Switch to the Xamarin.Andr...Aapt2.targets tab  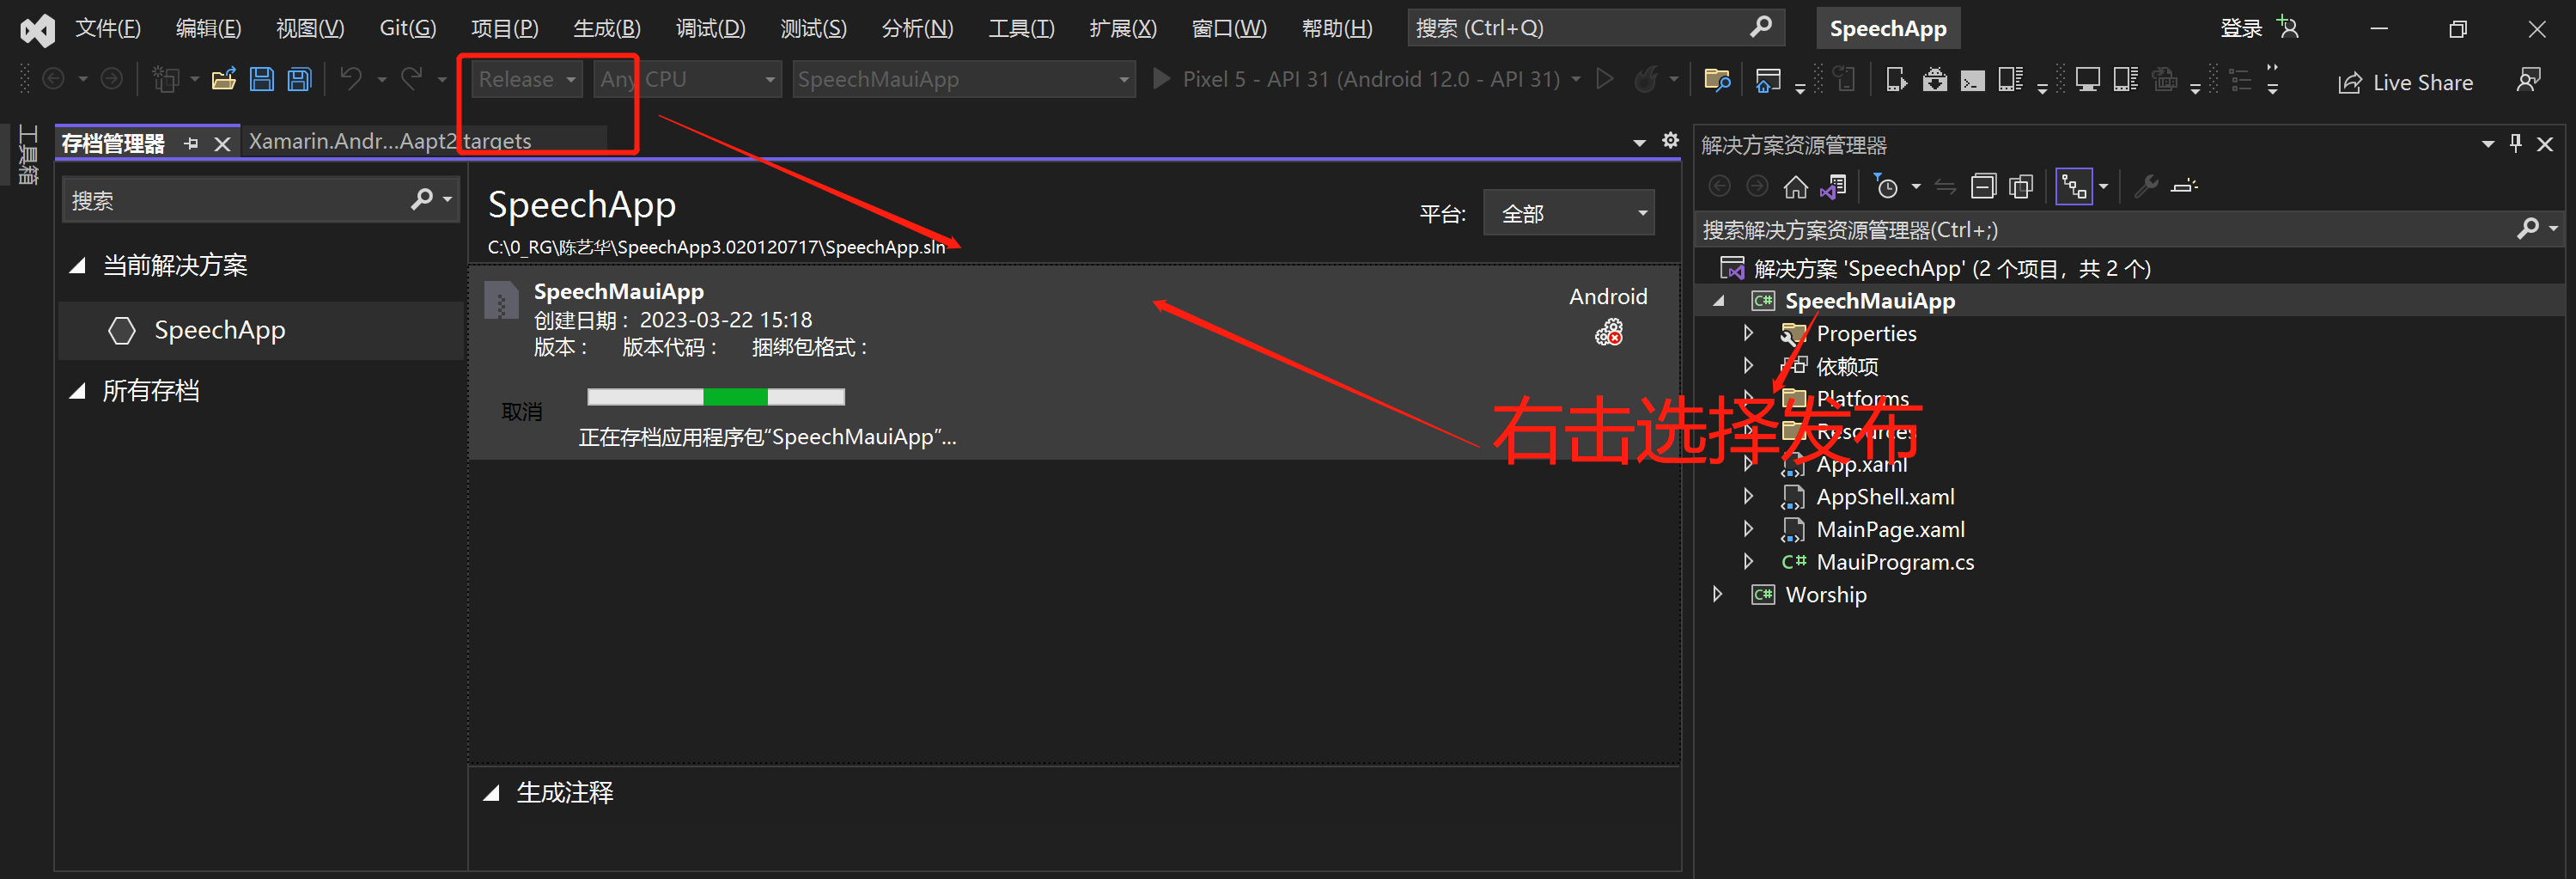pyautogui.click(x=390, y=141)
